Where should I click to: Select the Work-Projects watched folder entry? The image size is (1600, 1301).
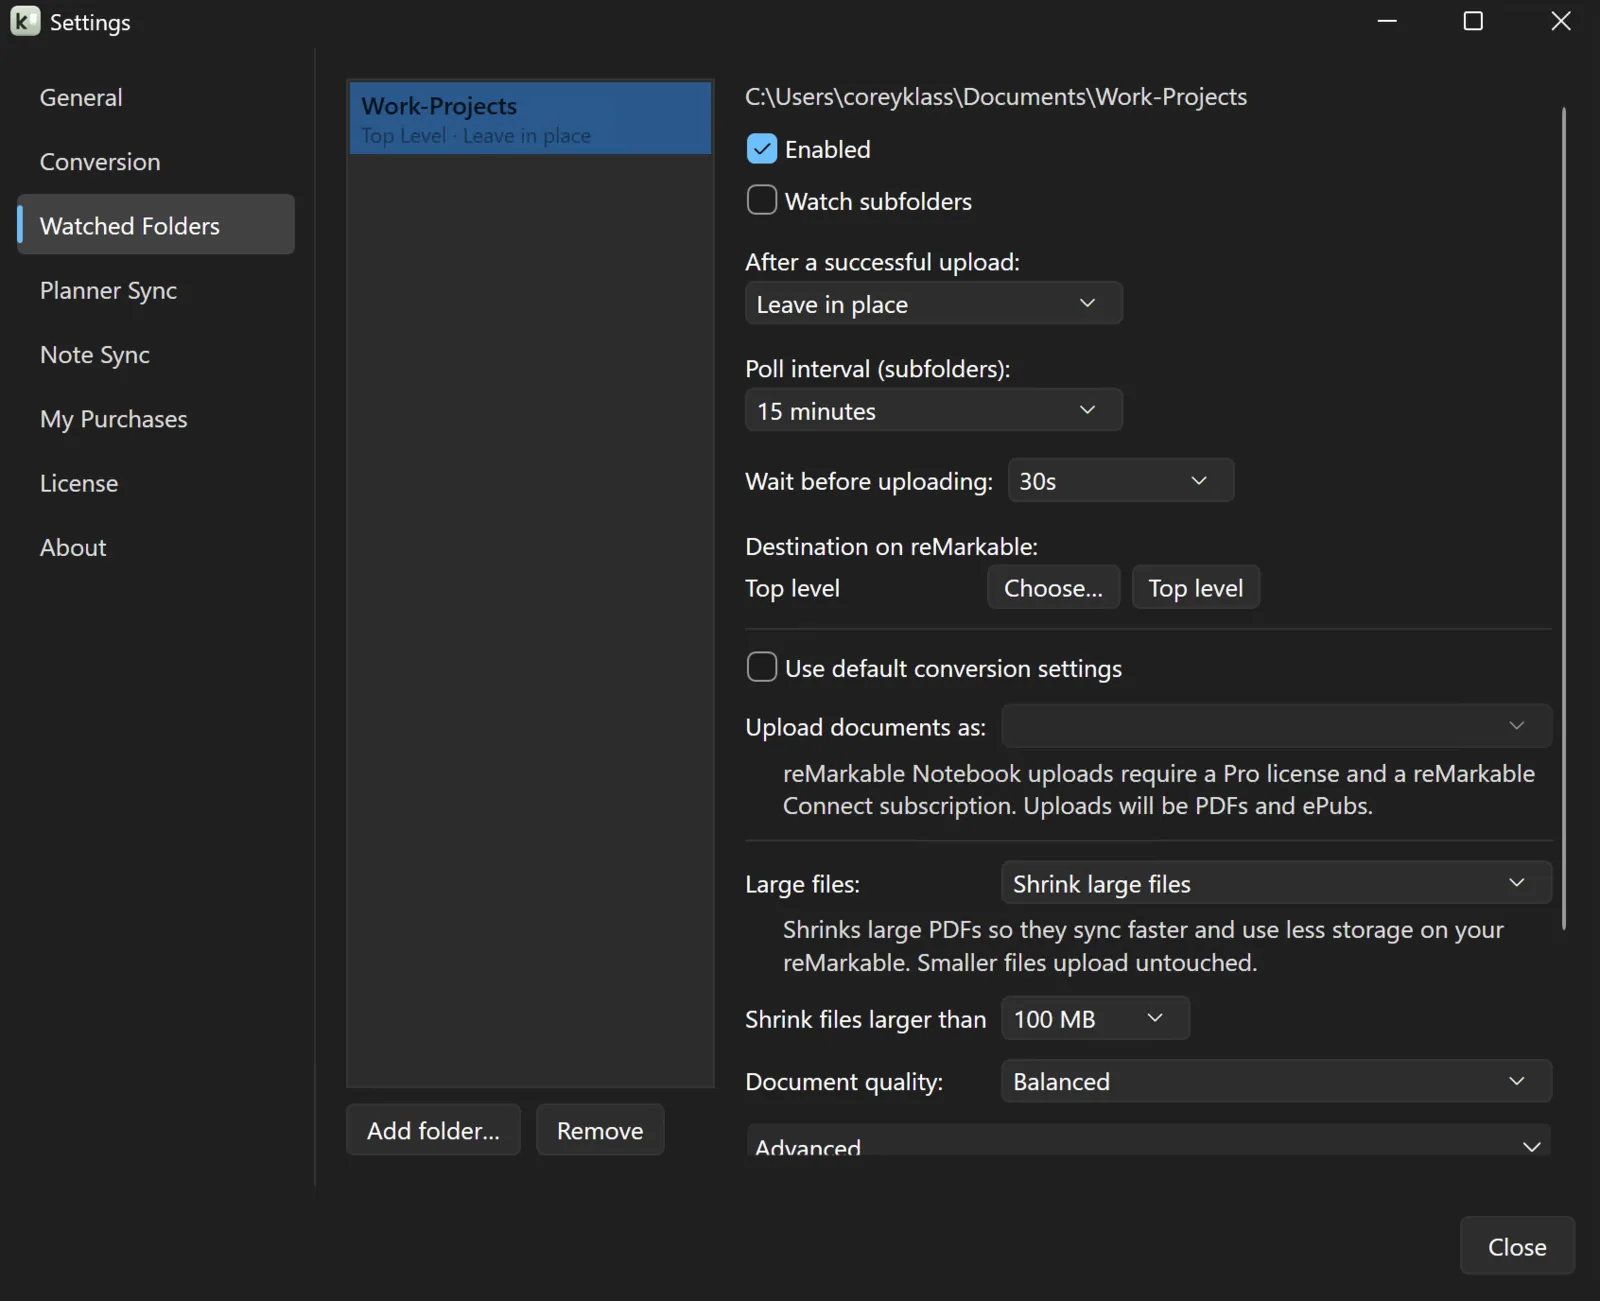(530, 119)
